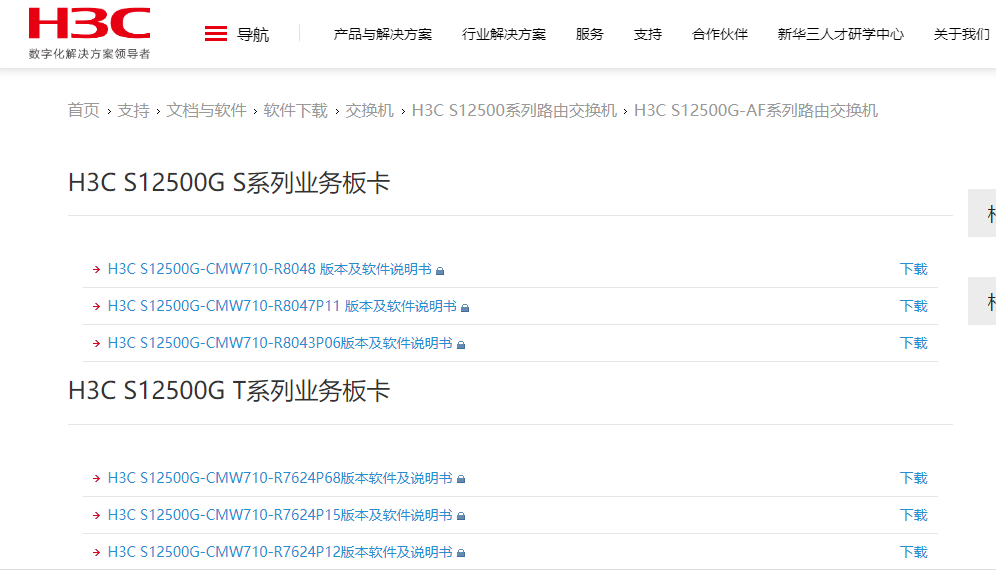Click lock icon beside R8048 entry

pos(440,271)
